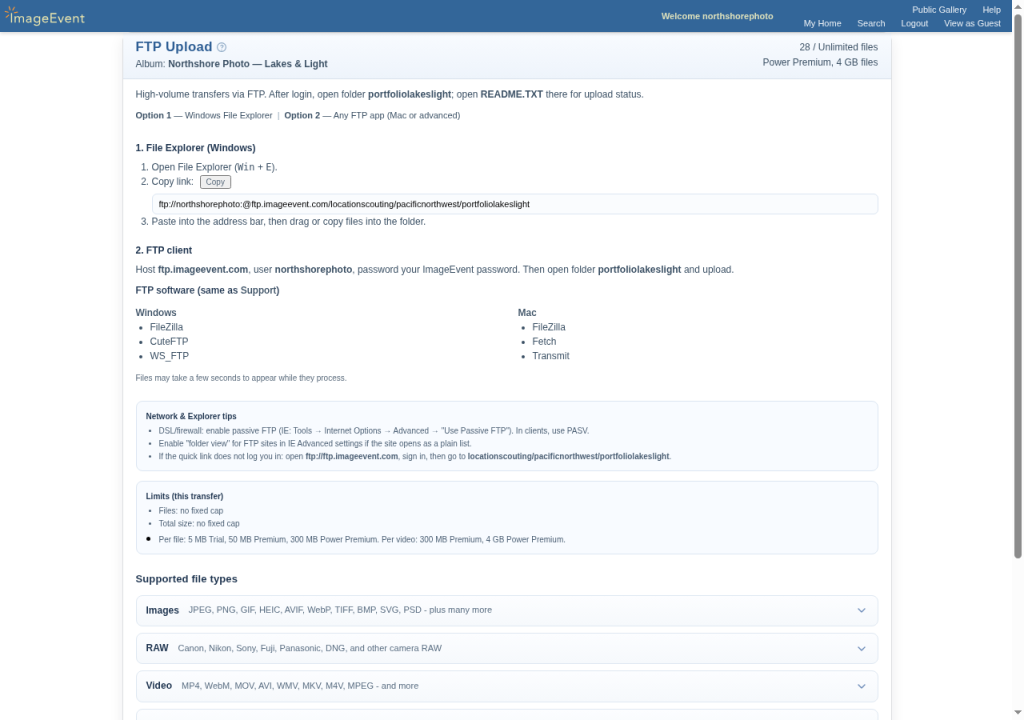
Task: Switch to View as Guest
Action: click(971, 24)
